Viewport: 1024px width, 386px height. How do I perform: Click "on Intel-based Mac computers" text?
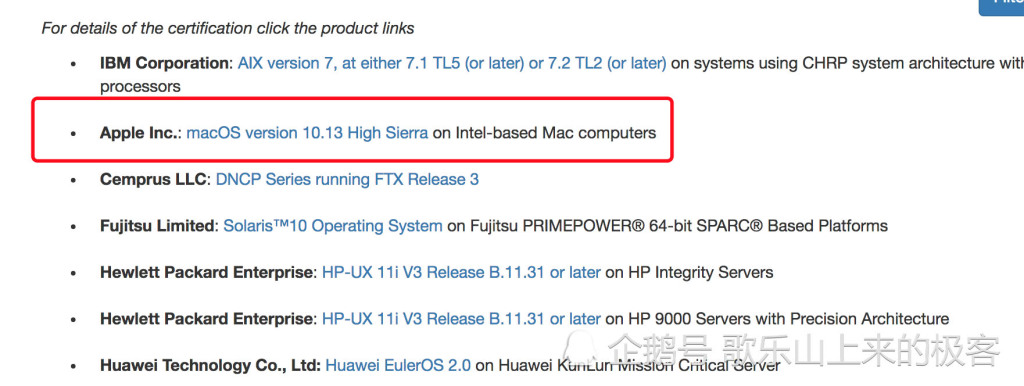(545, 133)
